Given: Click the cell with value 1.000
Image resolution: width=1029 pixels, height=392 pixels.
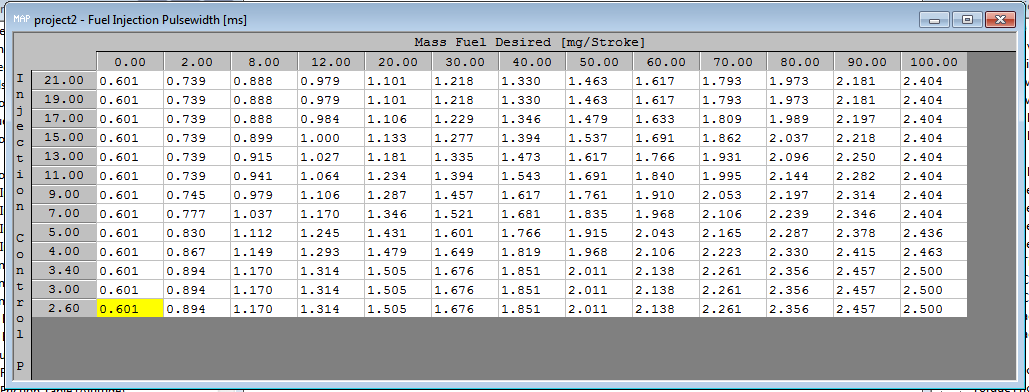Looking at the screenshot, I should click(x=331, y=138).
